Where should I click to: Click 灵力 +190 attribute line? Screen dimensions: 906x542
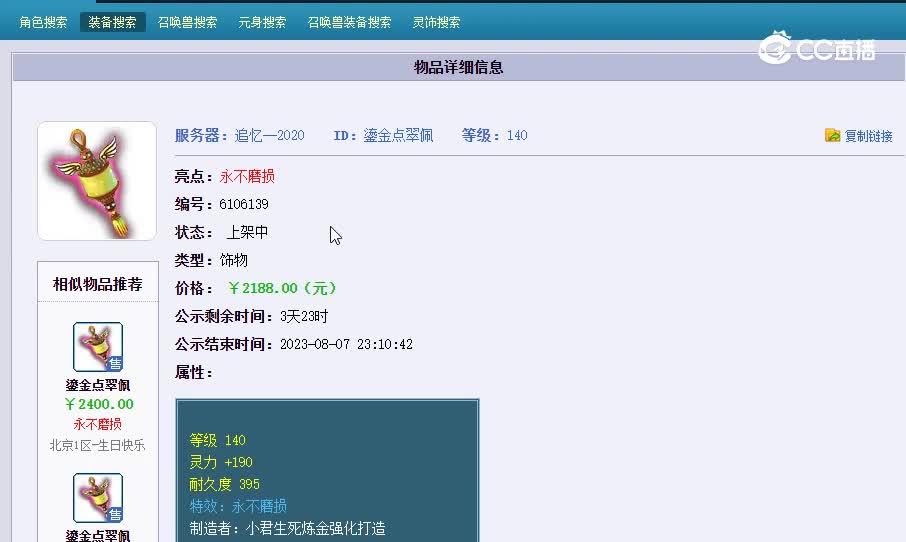coord(221,462)
